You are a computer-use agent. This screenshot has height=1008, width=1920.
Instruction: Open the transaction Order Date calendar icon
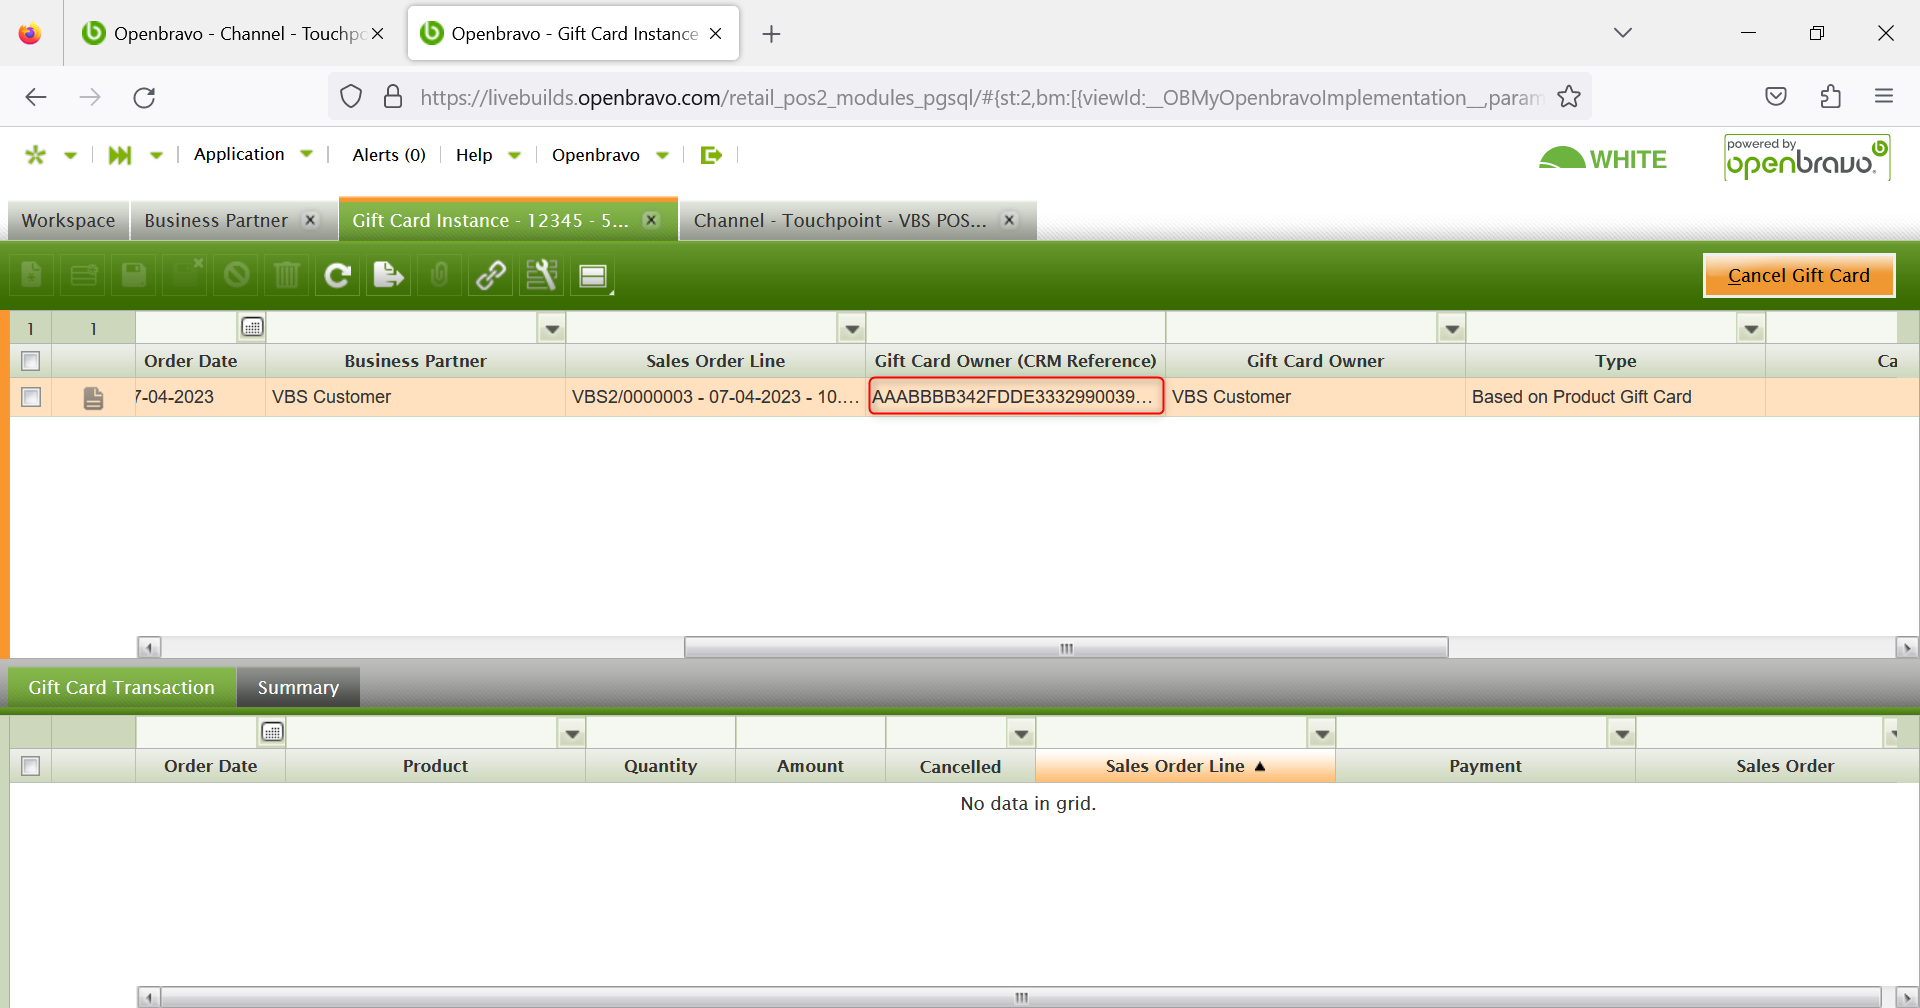point(272,732)
